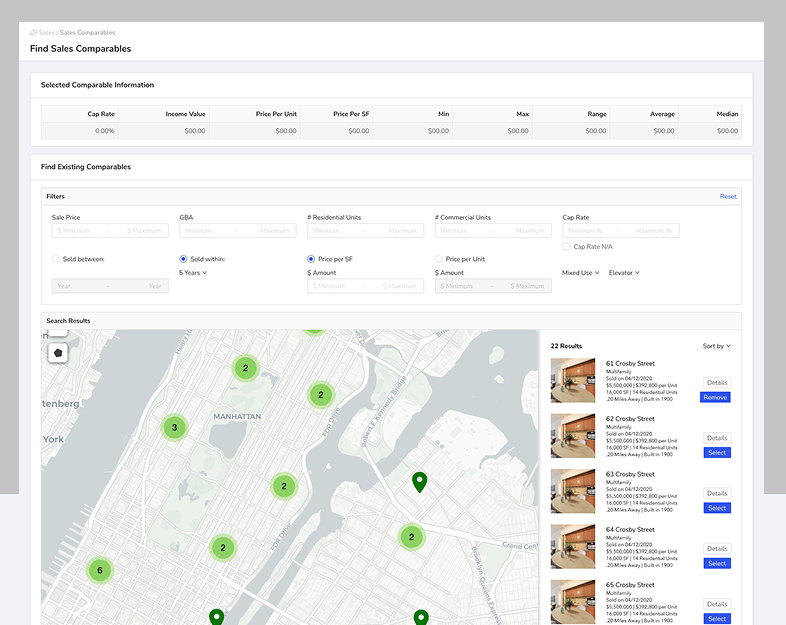The height and width of the screenshot is (625, 786).
Task: Select the polygon draw tool on map
Action: (x=58, y=353)
